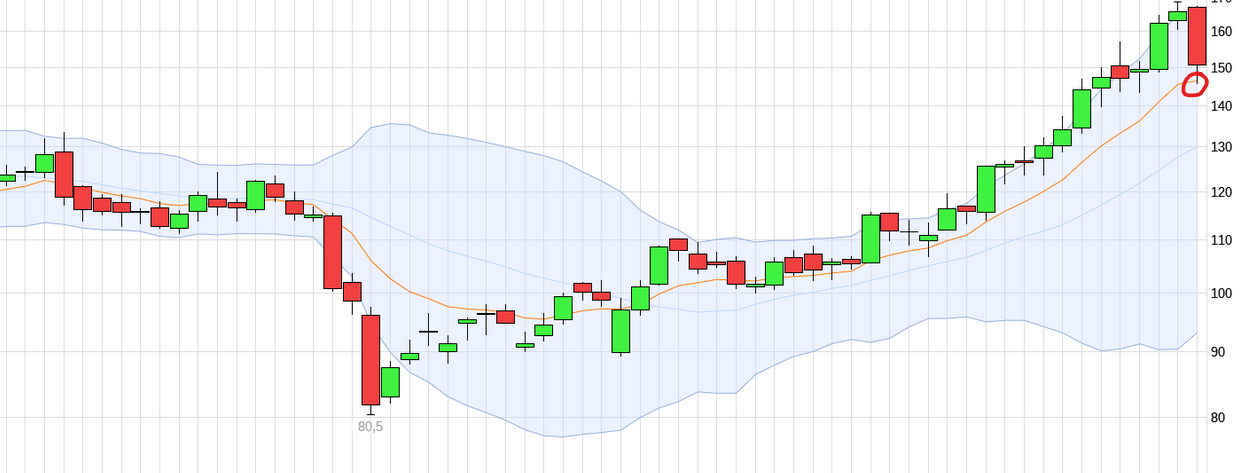
Task: Select the large red candle above the 80,5 low
Action: [371, 359]
